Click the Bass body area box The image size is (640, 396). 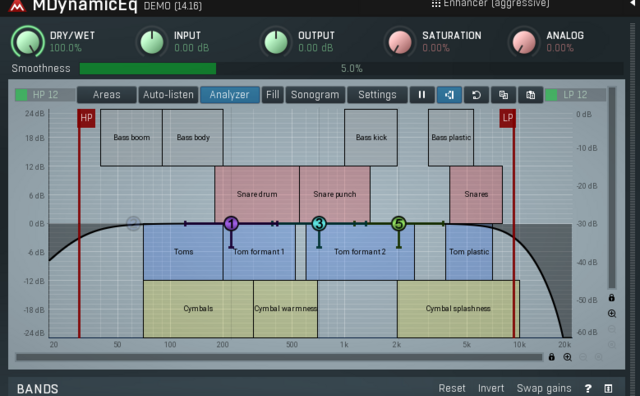click(x=193, y=138)
